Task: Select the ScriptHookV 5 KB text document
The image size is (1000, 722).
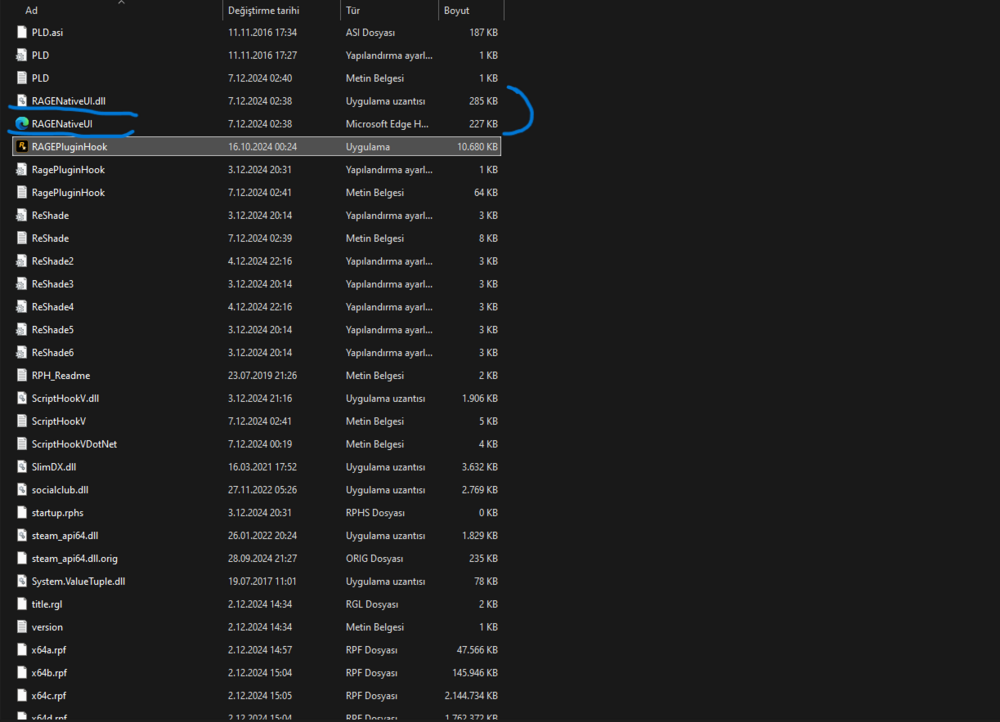Action: (256, 421)
